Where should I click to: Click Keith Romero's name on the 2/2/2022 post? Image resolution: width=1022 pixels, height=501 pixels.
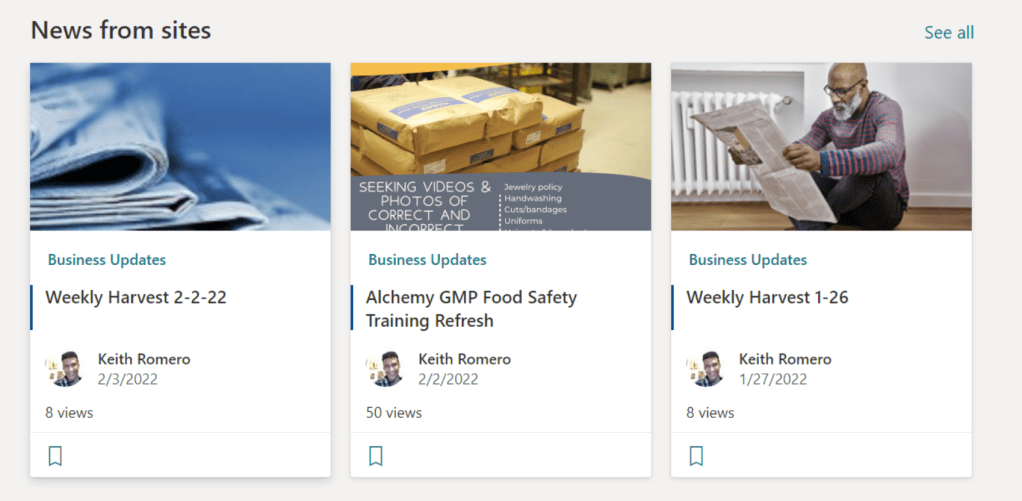click(464, 359)
